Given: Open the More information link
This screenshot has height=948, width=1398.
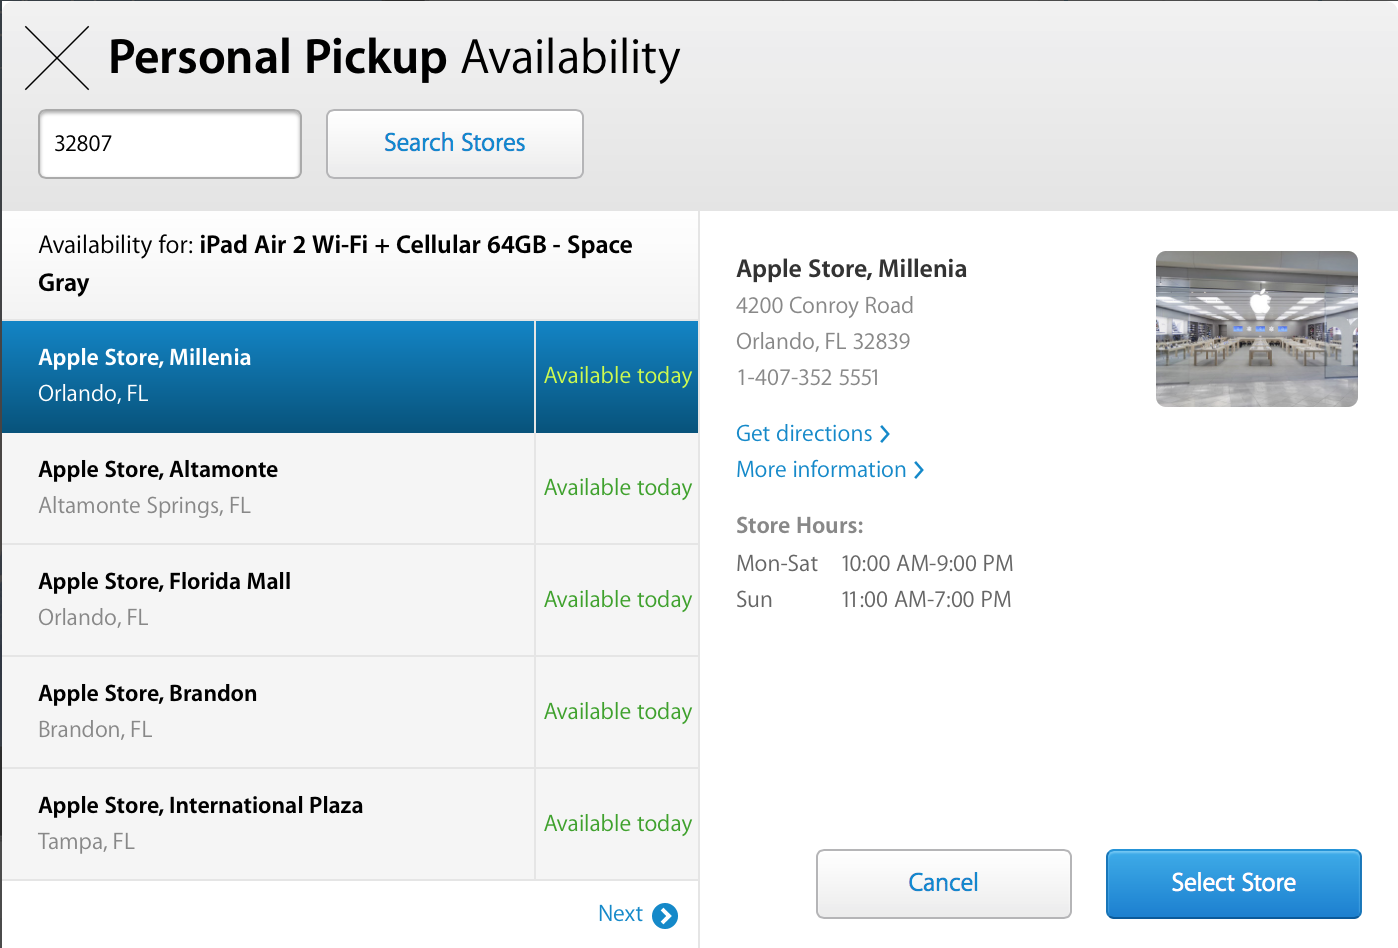Looking at the screenshot, I should (x=821, y=470).
